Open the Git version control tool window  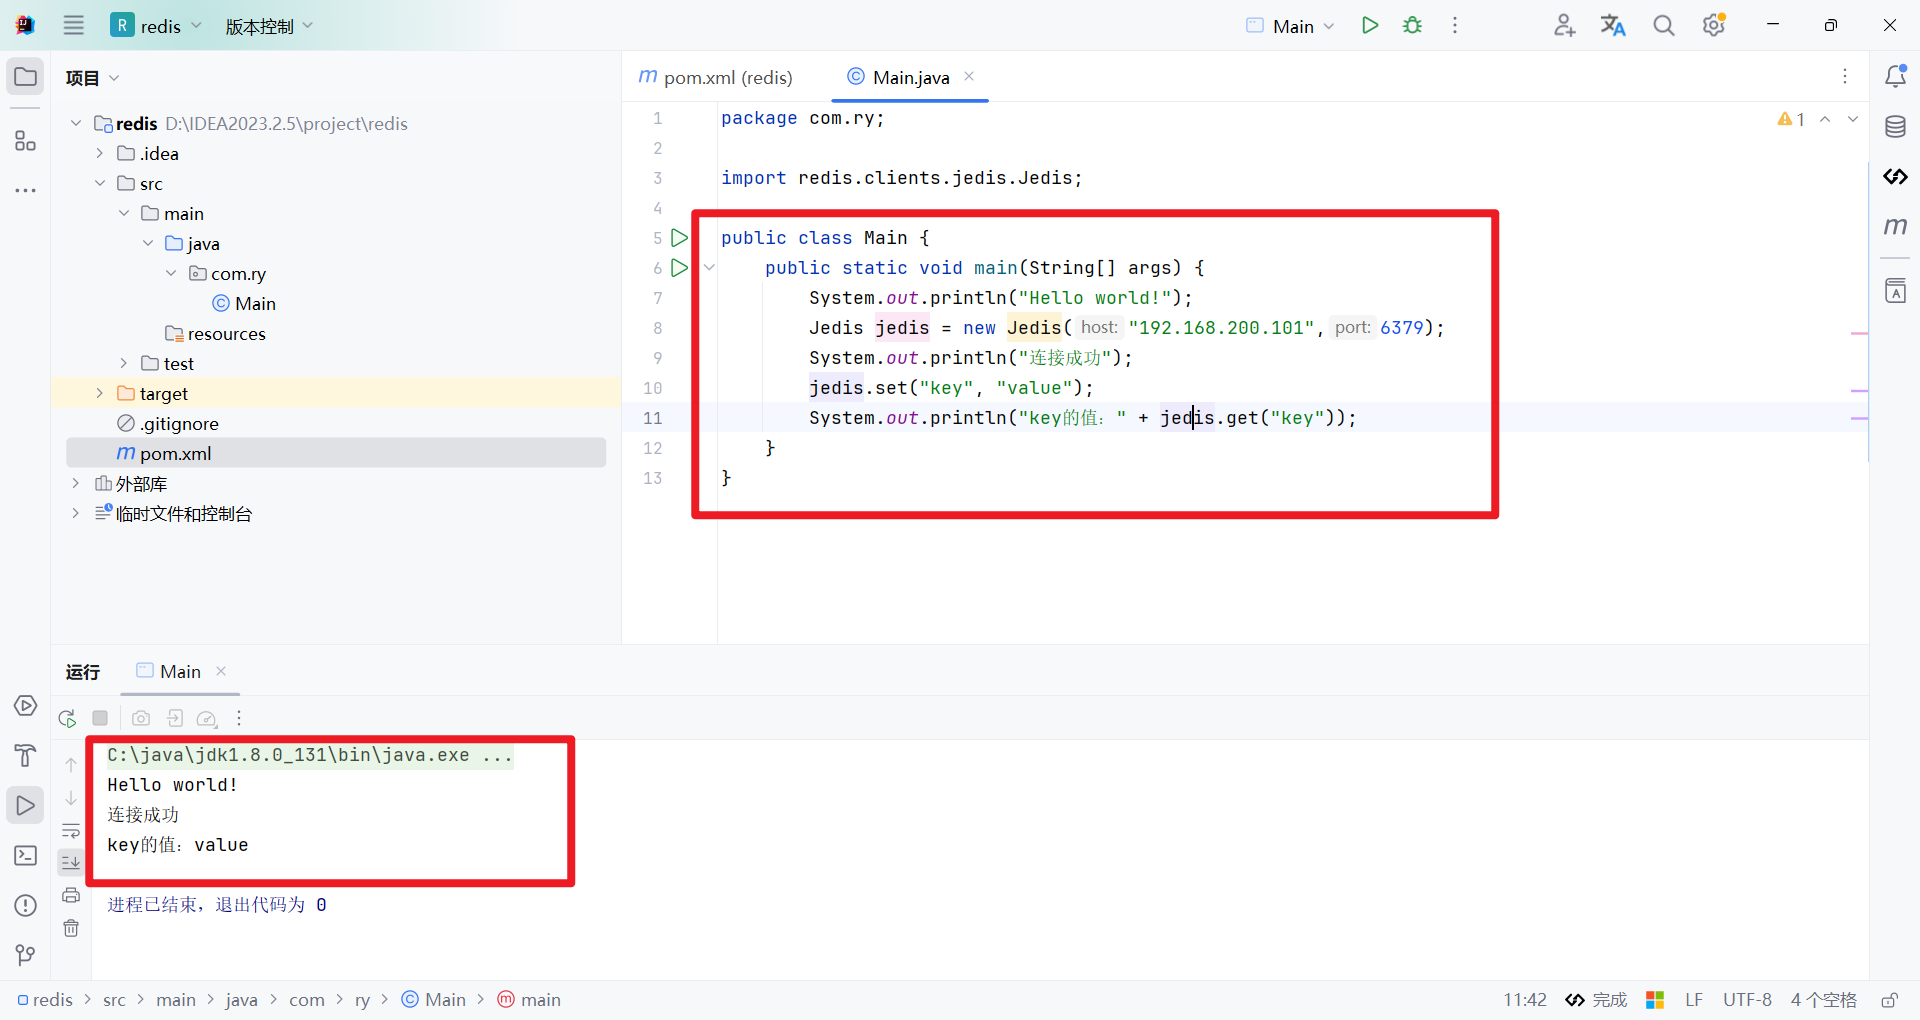coord(26,955)
